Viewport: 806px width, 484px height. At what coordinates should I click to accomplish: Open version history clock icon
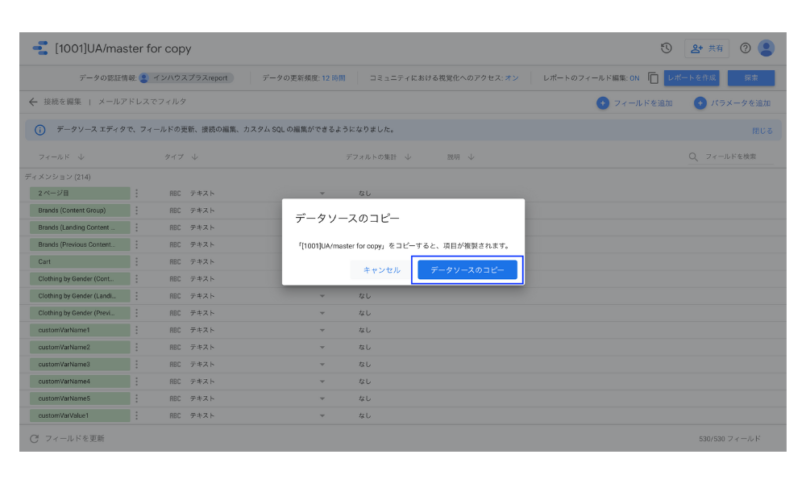click(666, 48)
